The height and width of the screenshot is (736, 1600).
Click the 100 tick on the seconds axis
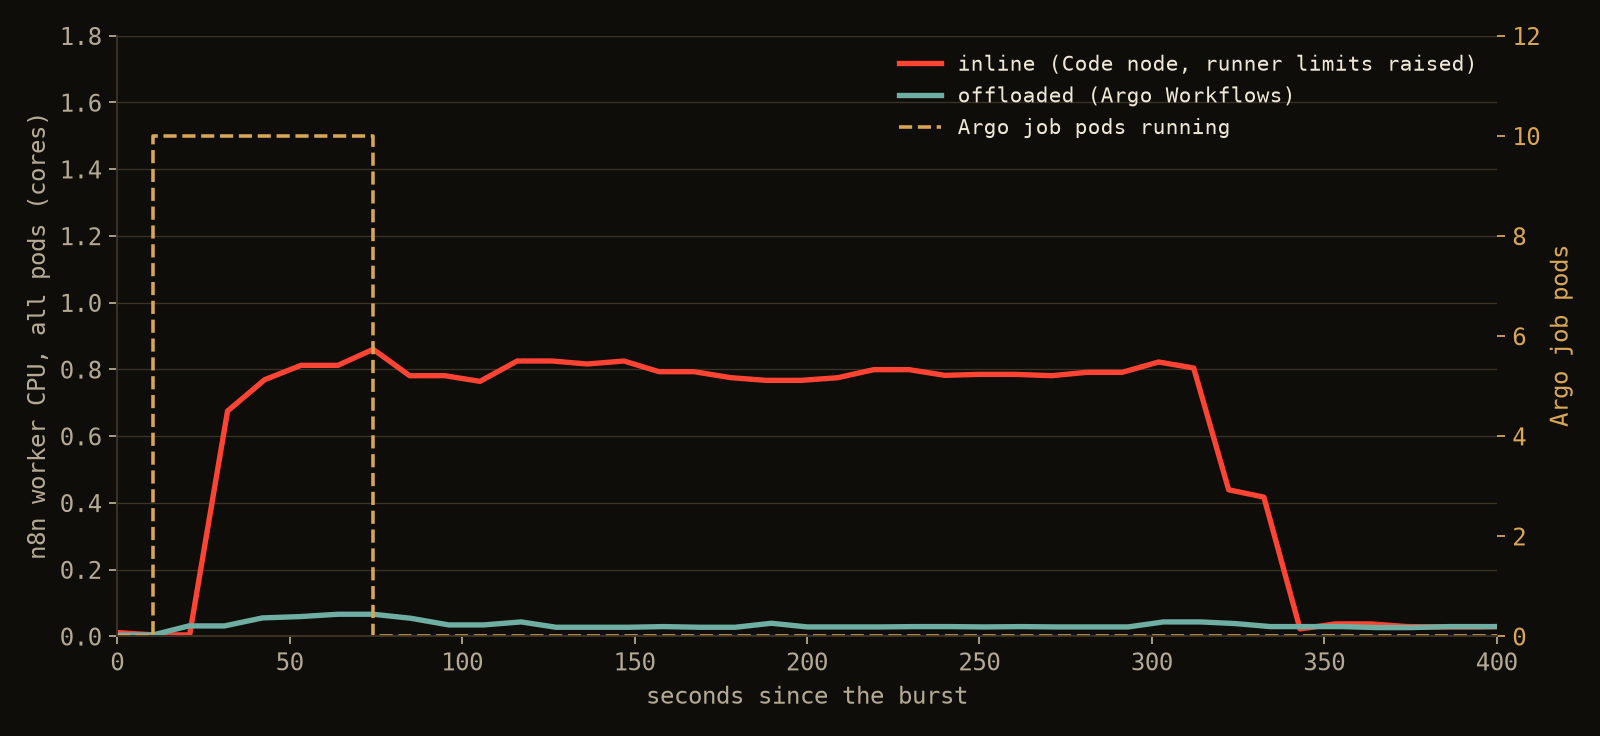(x=462, y=662)
